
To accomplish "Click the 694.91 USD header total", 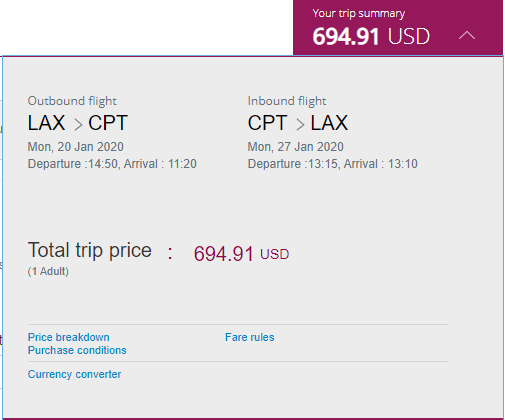I will (x=371, y=36).
